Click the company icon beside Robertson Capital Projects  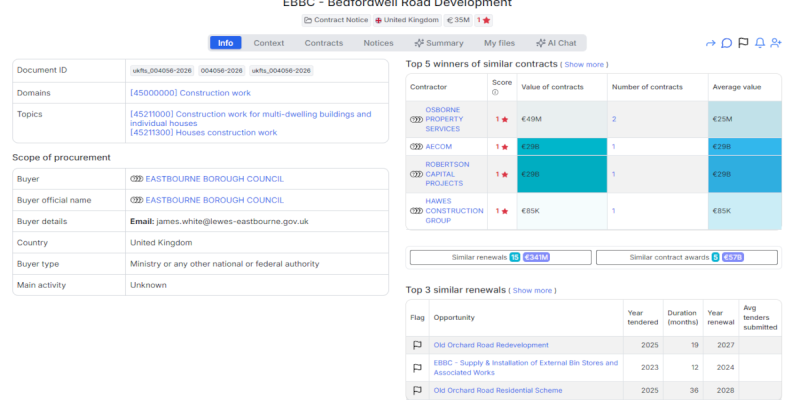416,174
